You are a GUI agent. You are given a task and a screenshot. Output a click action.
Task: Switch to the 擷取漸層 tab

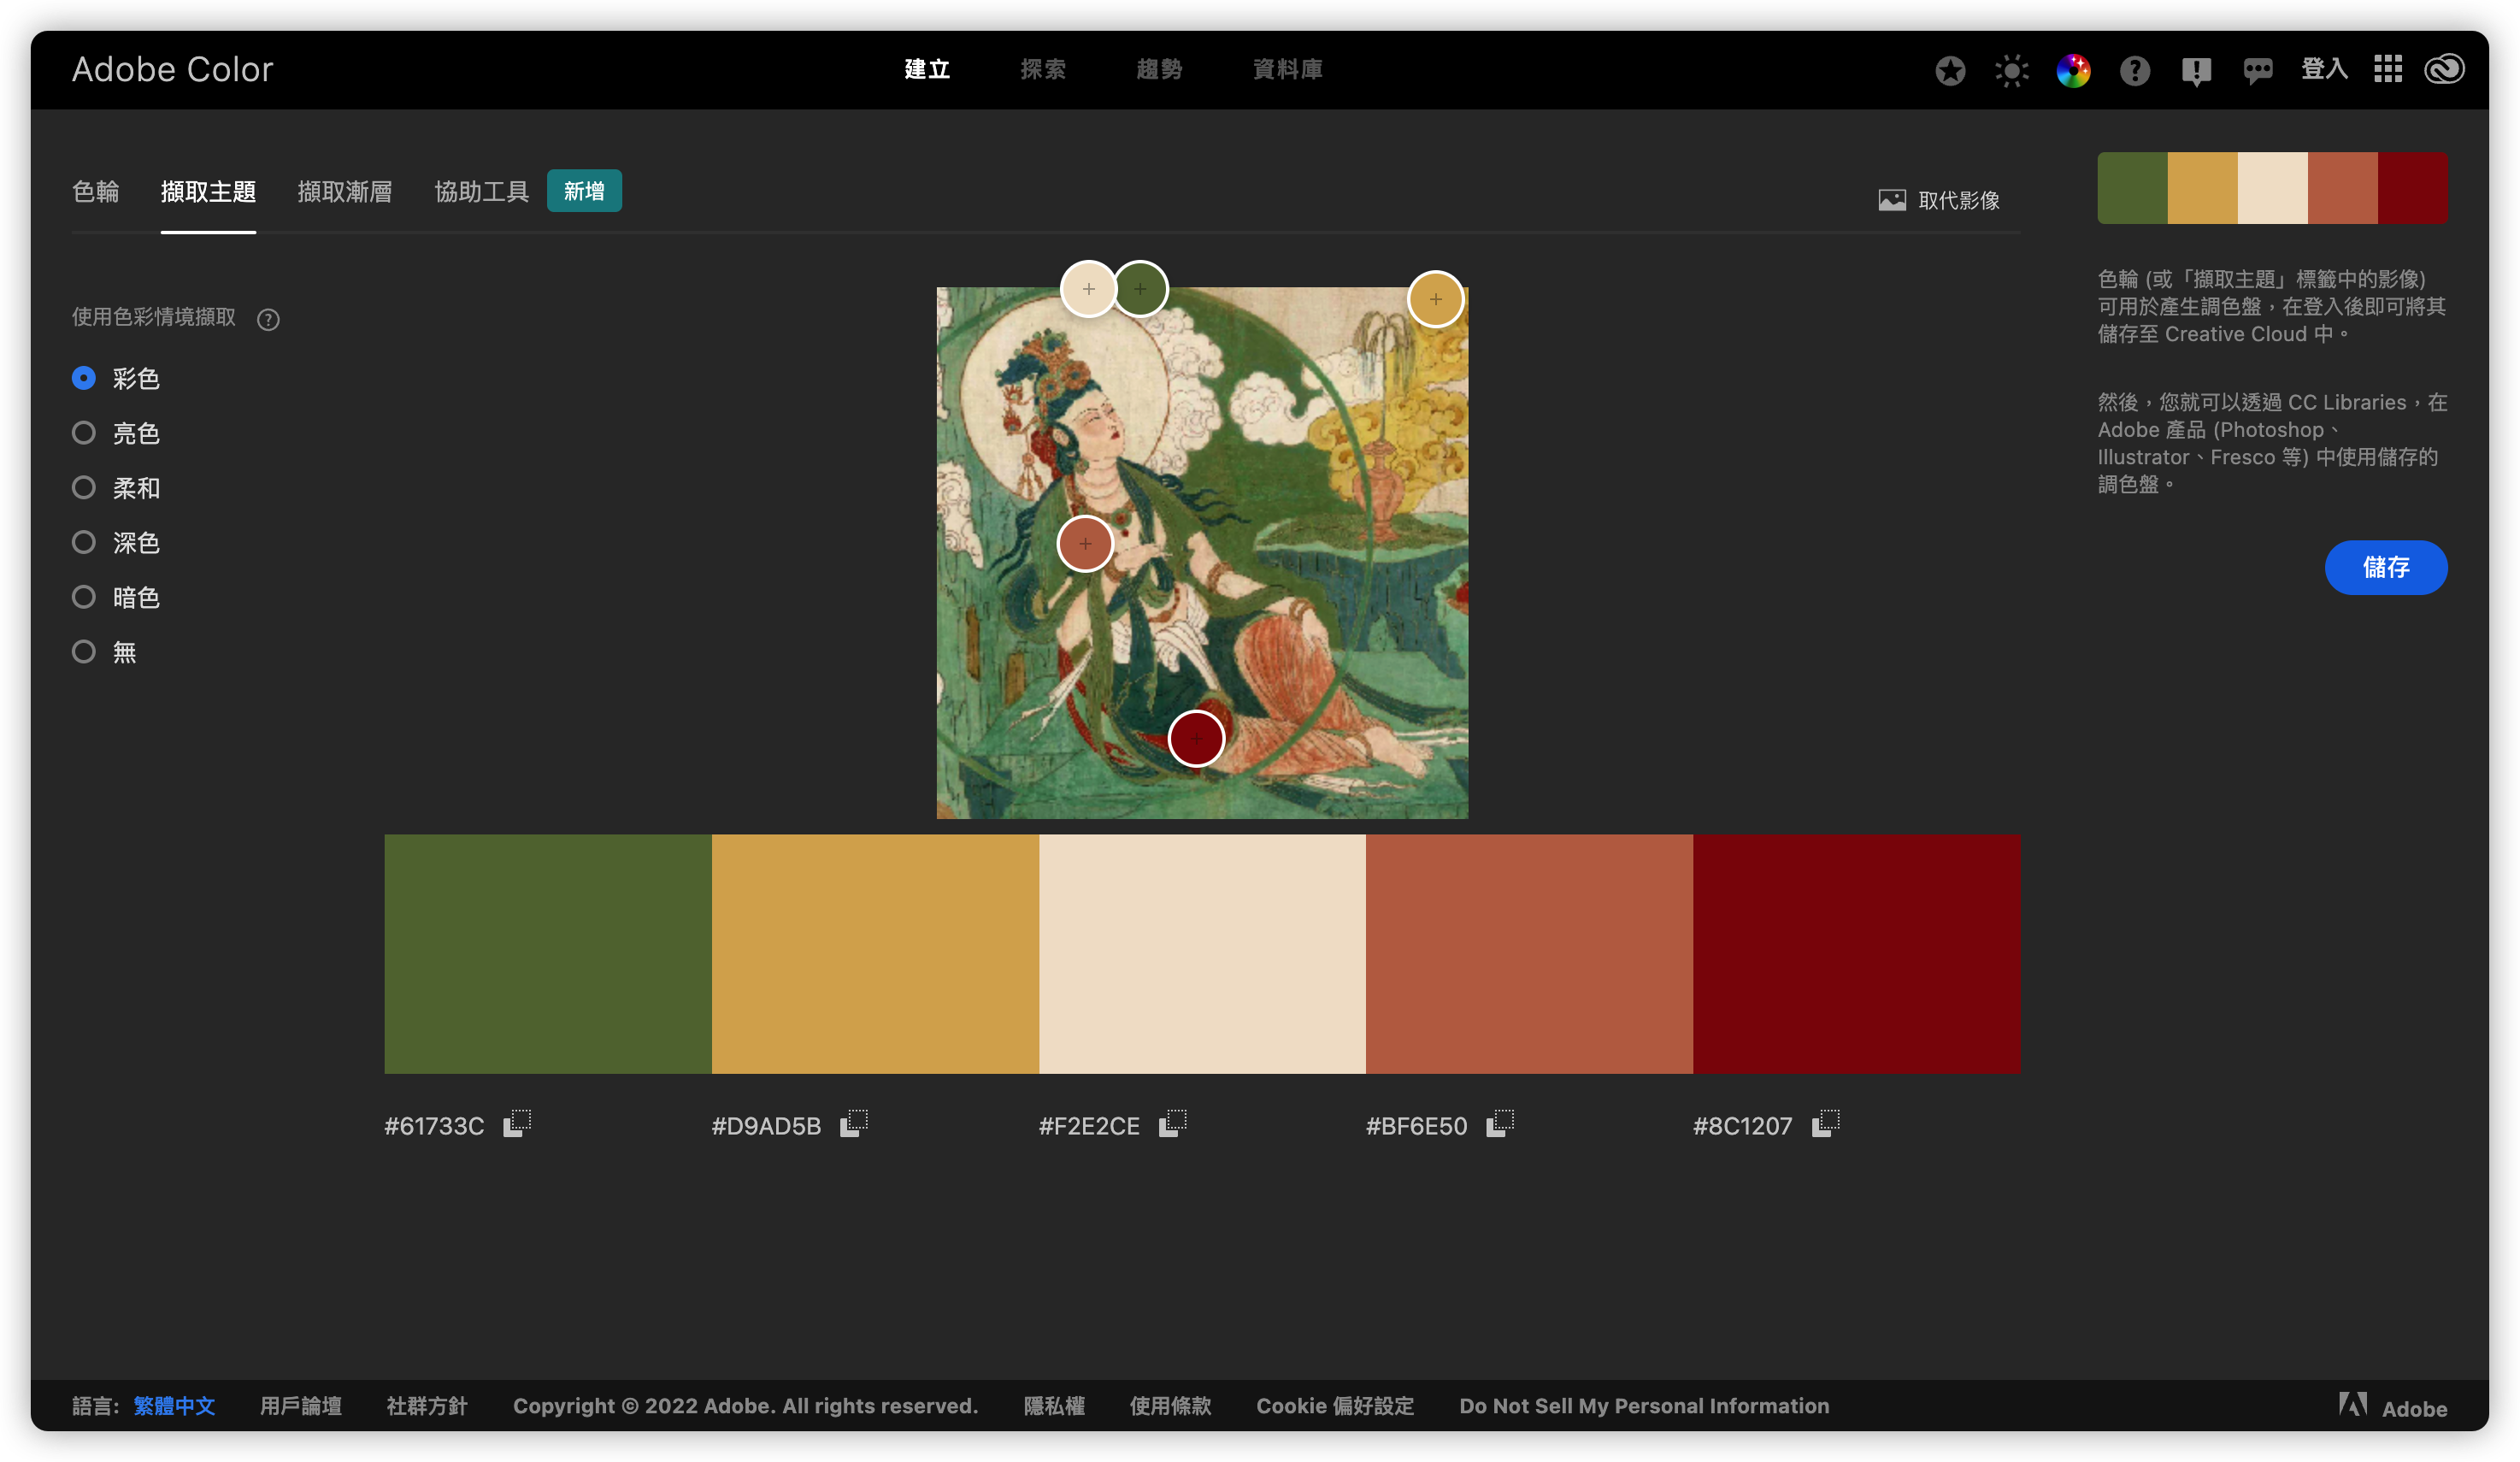(345, 192)
